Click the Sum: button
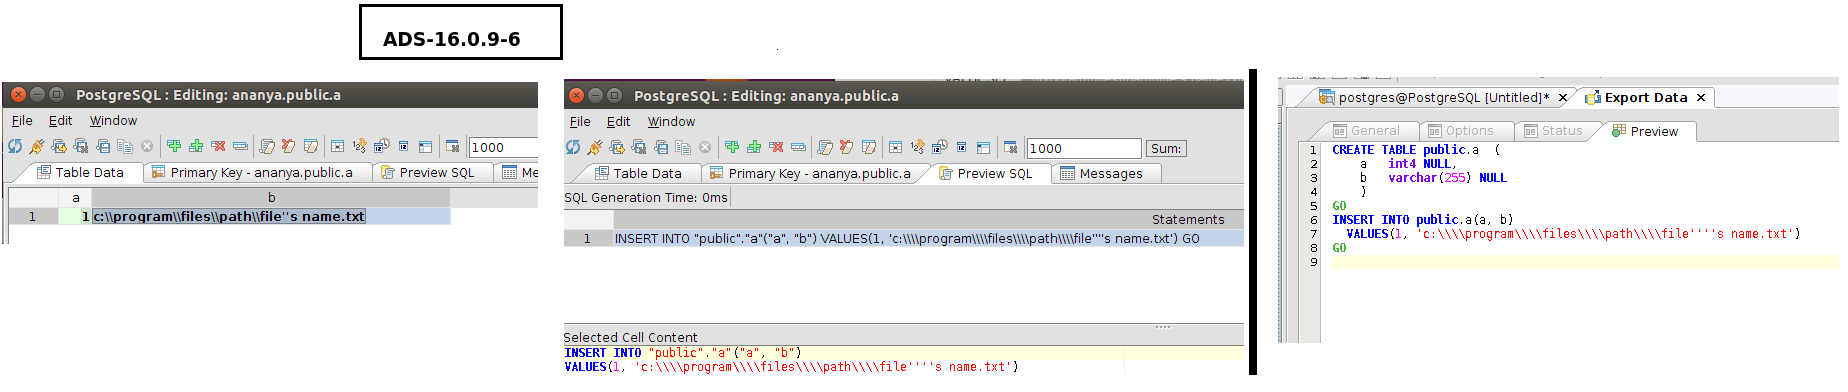The image size is (1848, 392). pos(1165,148)
